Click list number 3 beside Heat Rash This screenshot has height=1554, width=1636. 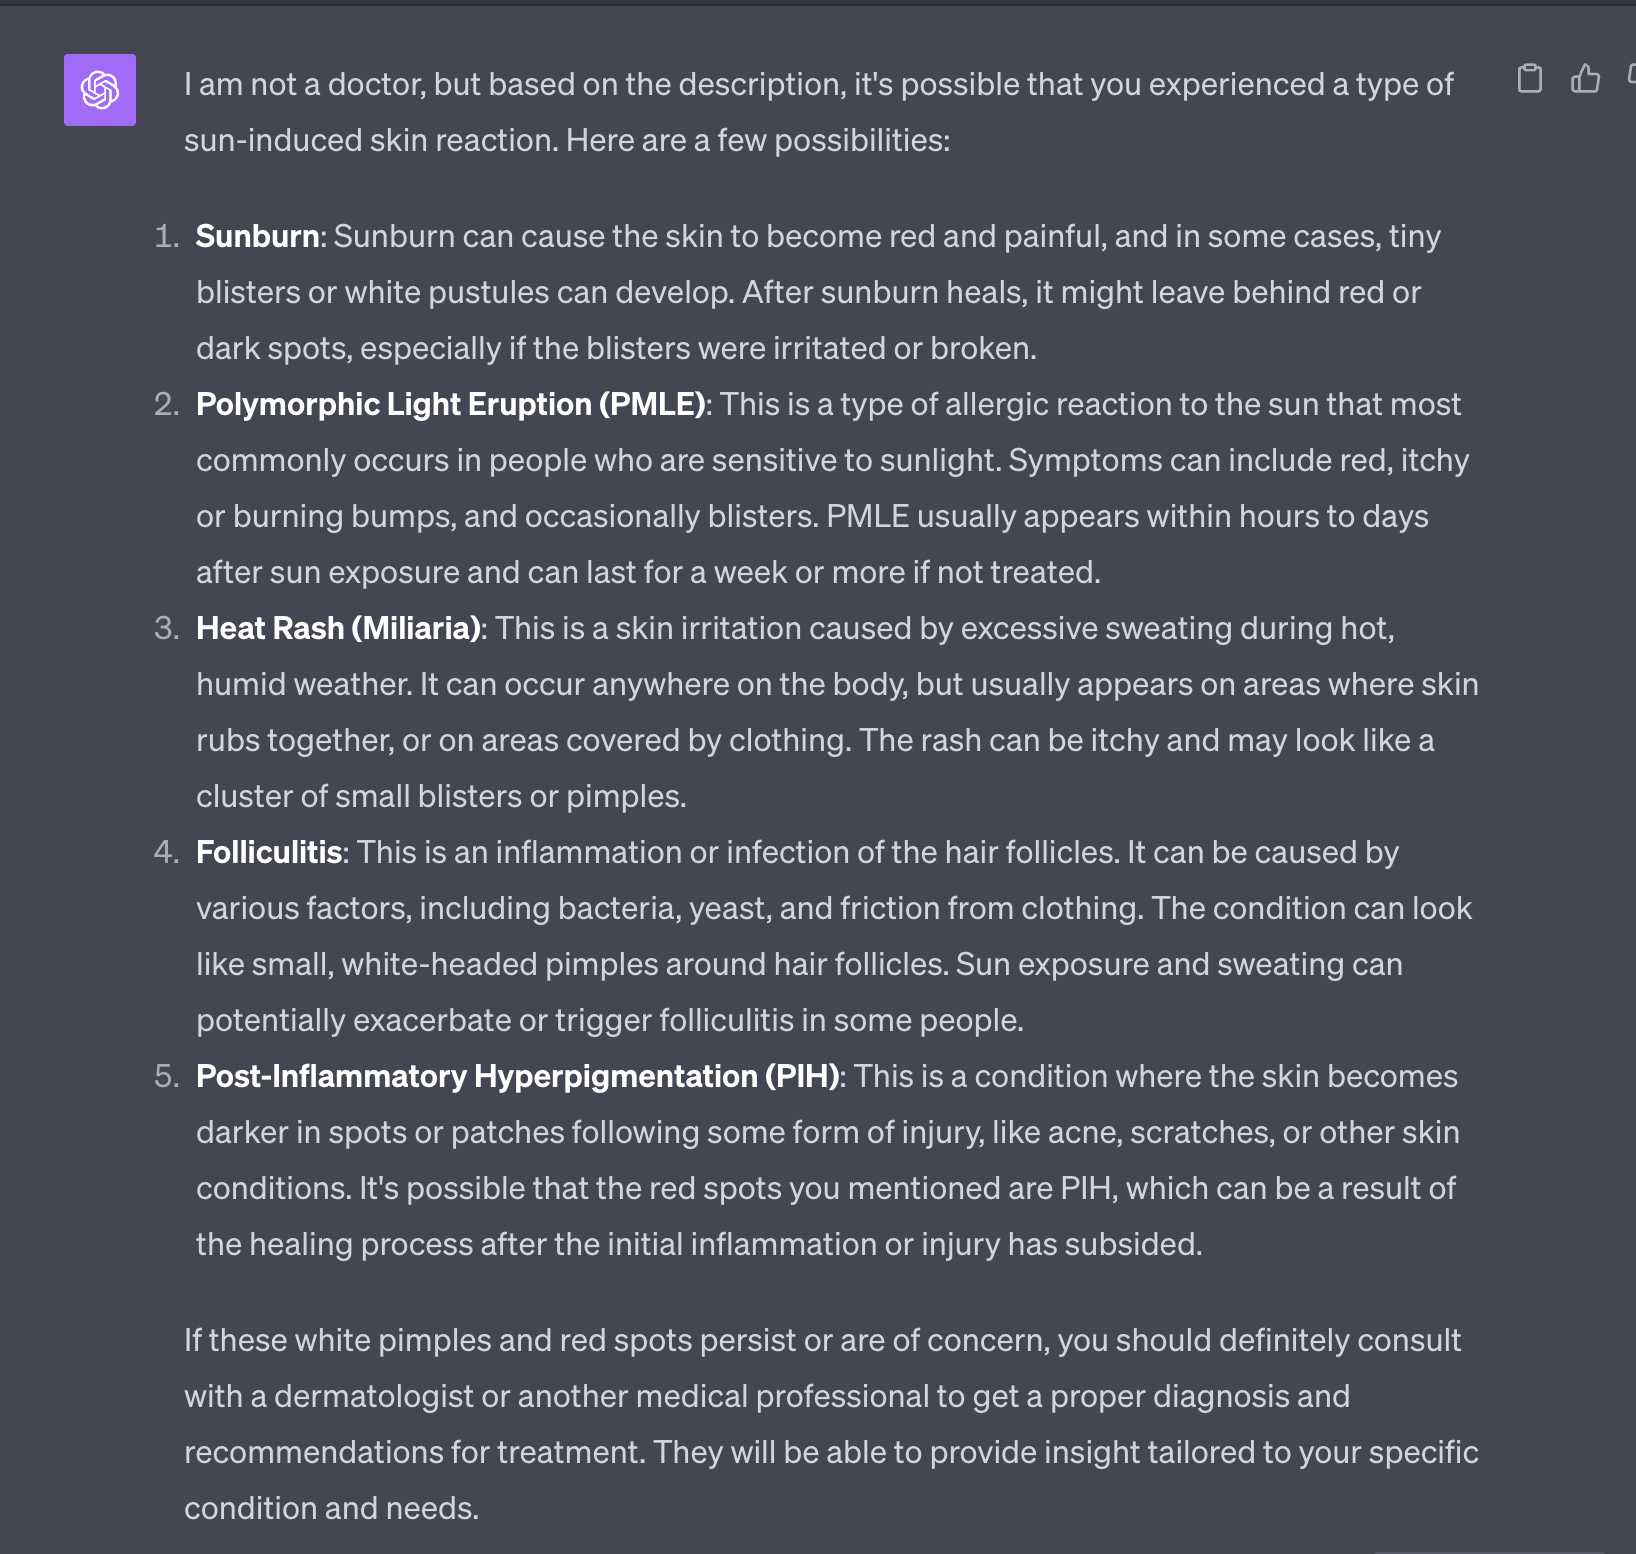pos(166,628)
